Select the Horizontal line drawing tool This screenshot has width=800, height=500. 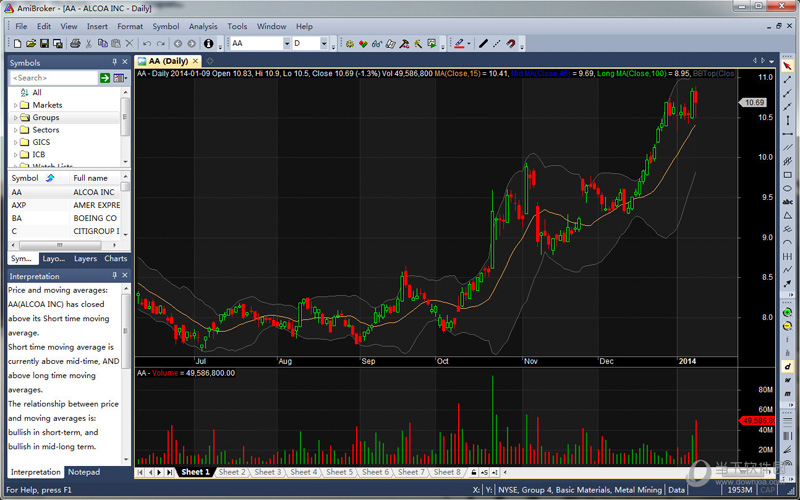pos(787,134)
